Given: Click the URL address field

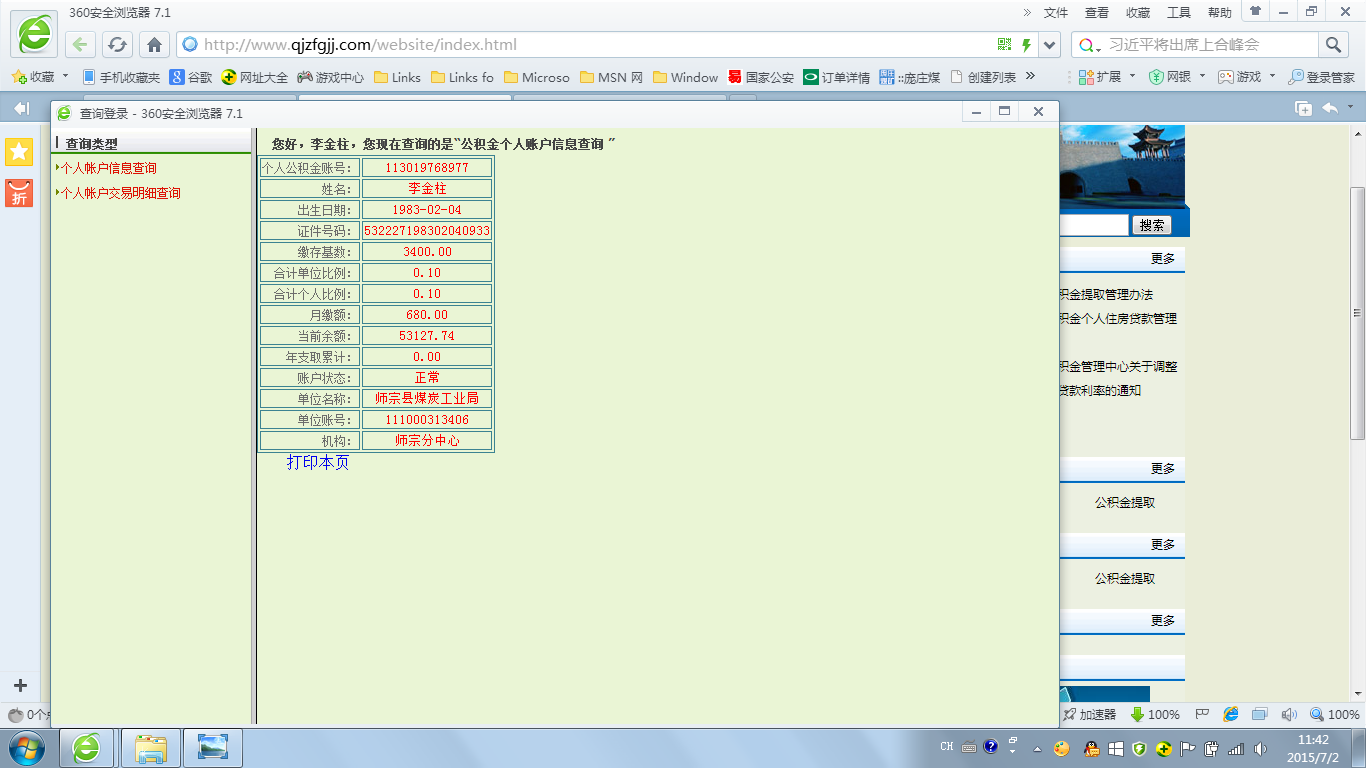Looking at the screenshot, I should tap(590, 45).
